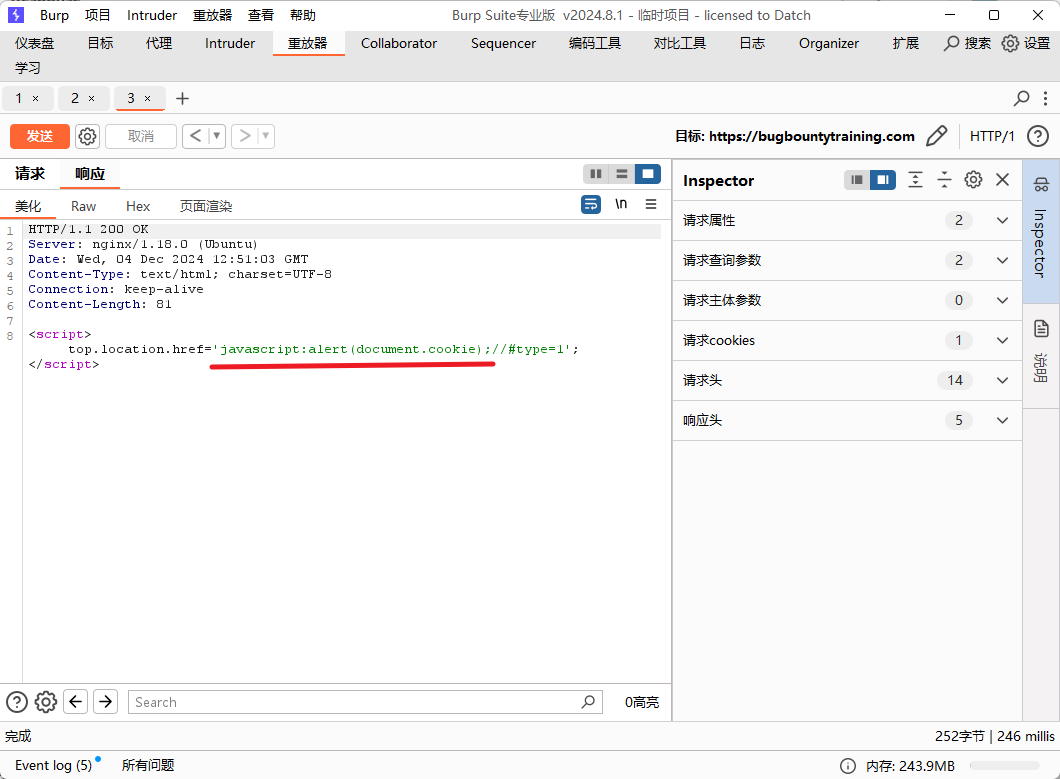Click the orange 发送 send button
Image resolution: width=1060 pixels, height=779 pixels.
pyautogui.click(x=40, y=137)
